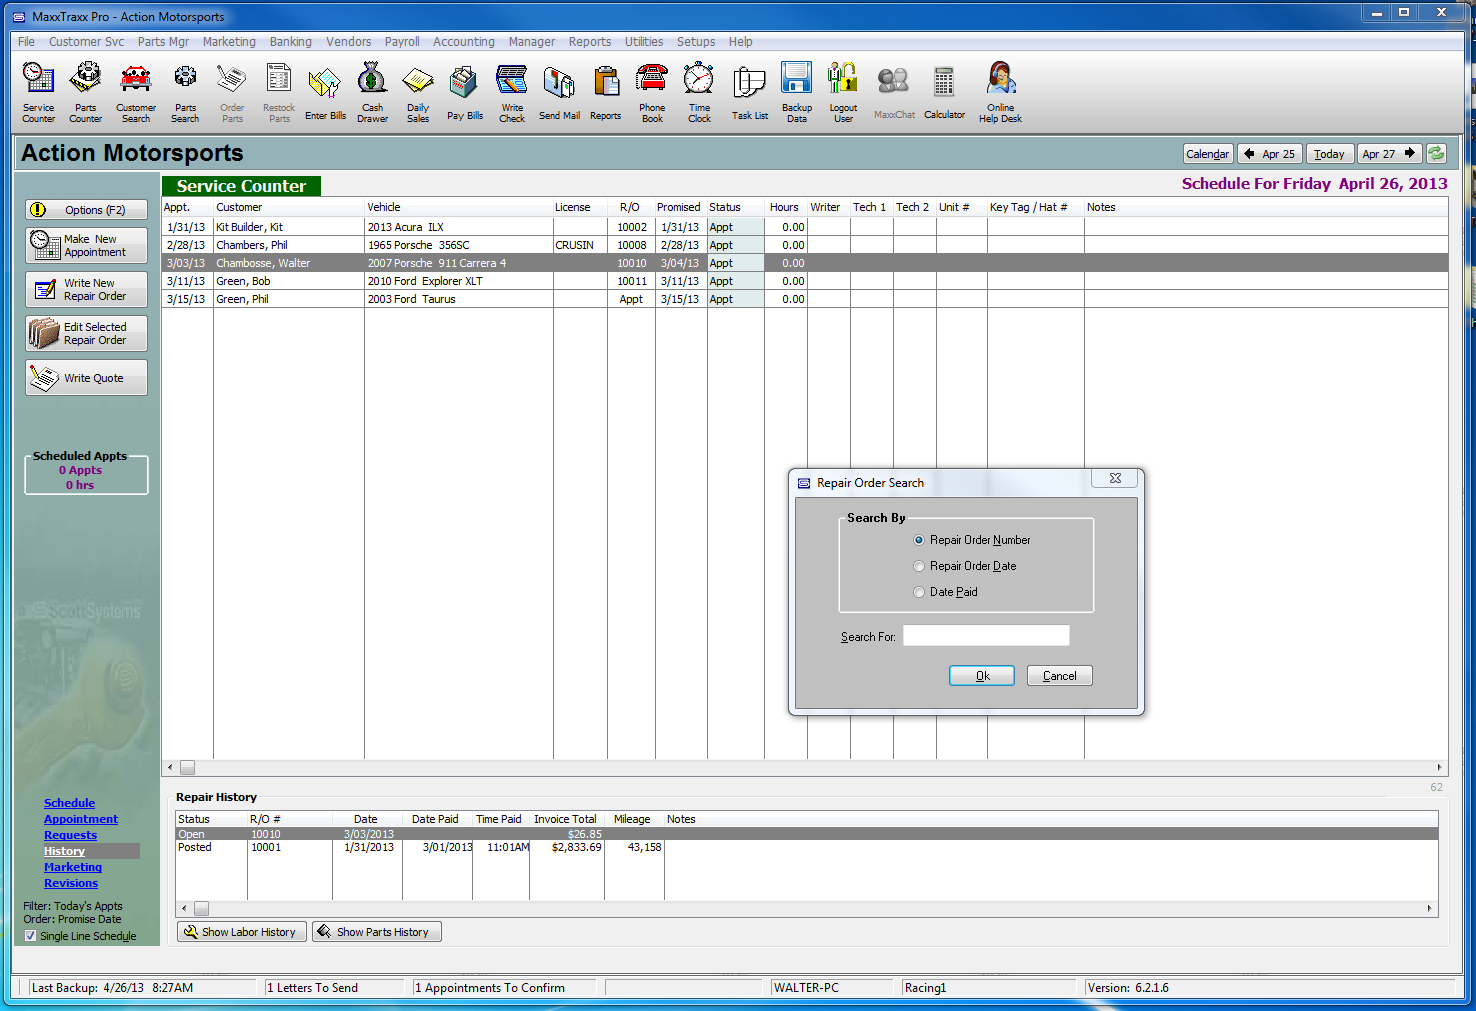Open the Accounting menu
Viewport: 1476px width, 1011px height.
464,42
